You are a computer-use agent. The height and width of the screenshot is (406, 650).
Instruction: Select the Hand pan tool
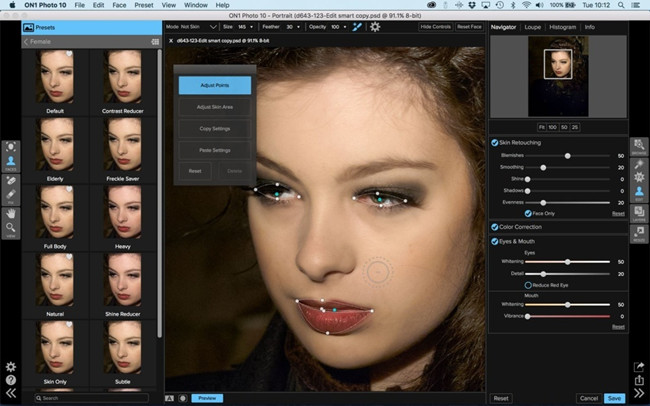click(11, 212)
